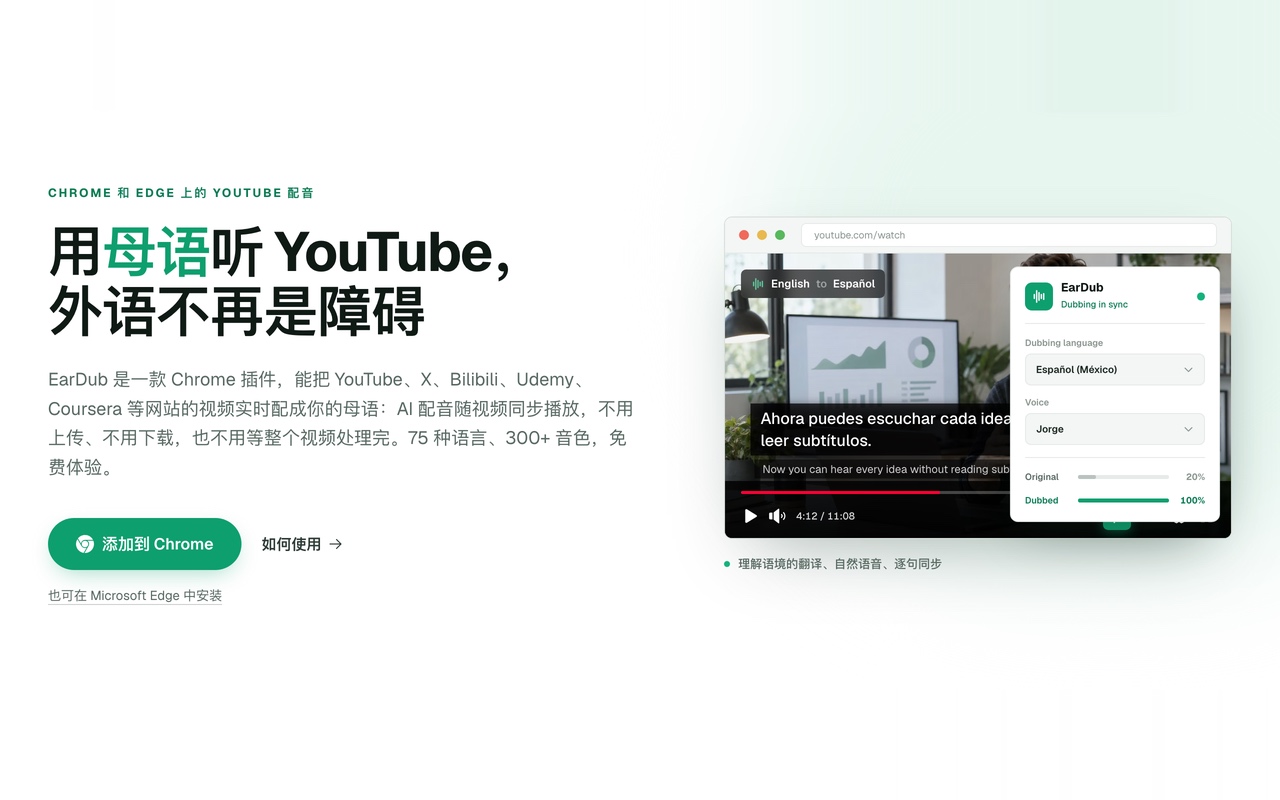Click the description paragraph starting with EarDub 是一款

click(340, 423)
